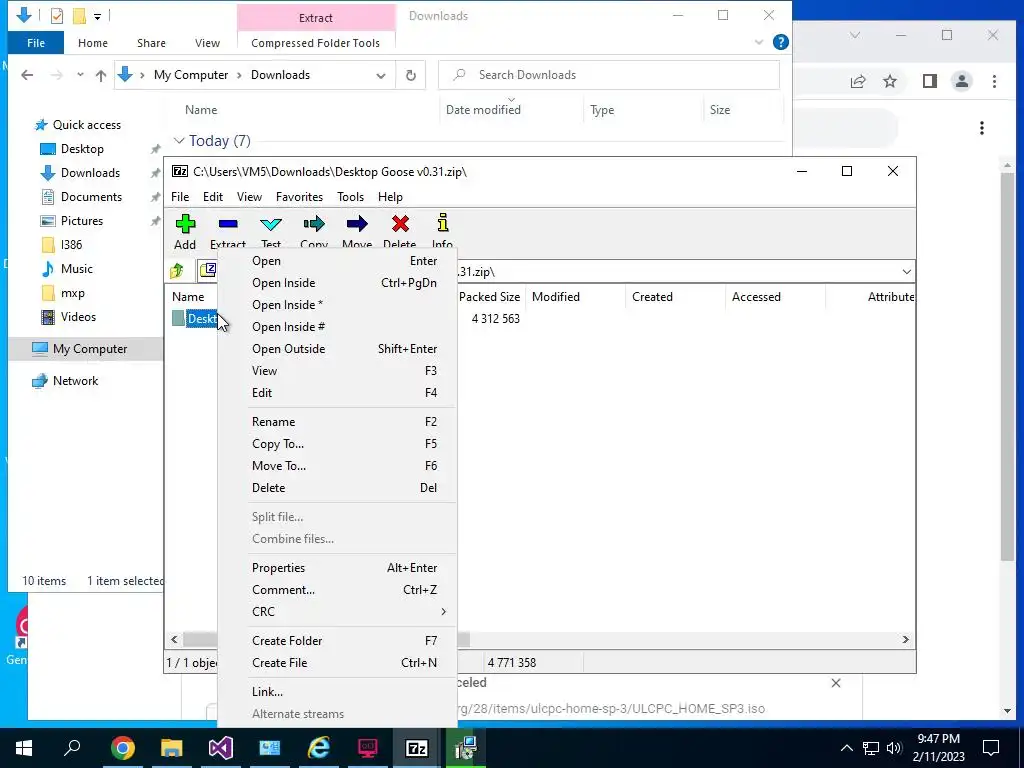Click the Info toolbar icon in 7-Zip
Screen dimensions: 1024x768
[x=443, y=223]
